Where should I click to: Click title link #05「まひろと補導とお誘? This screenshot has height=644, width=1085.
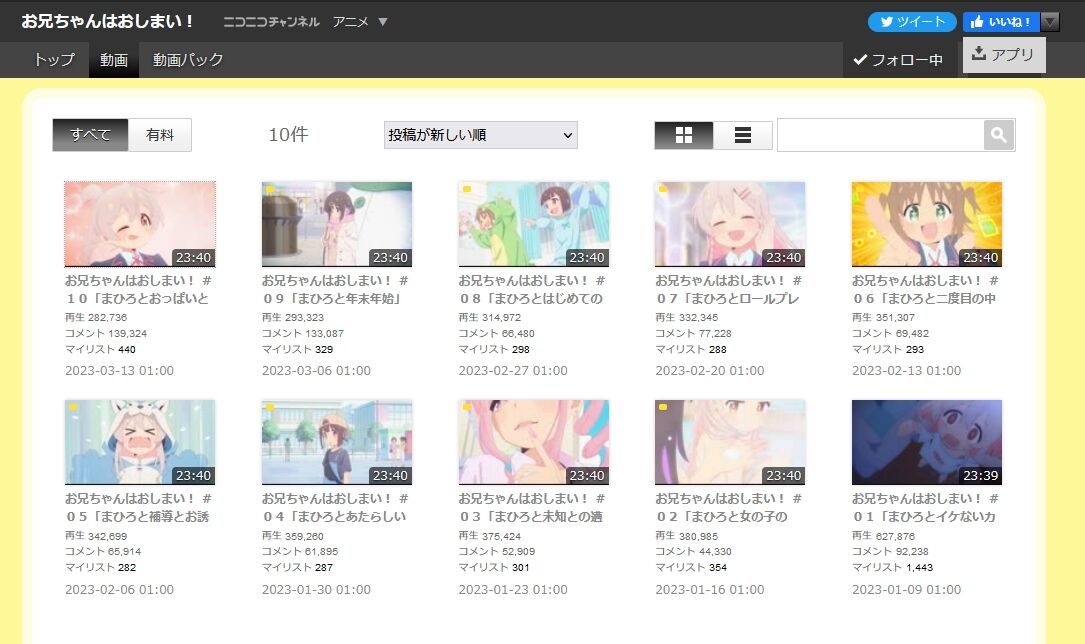click(138, 508)
